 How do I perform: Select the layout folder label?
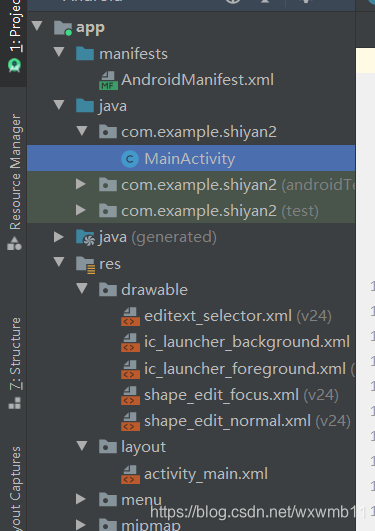[x=144, y=447]
